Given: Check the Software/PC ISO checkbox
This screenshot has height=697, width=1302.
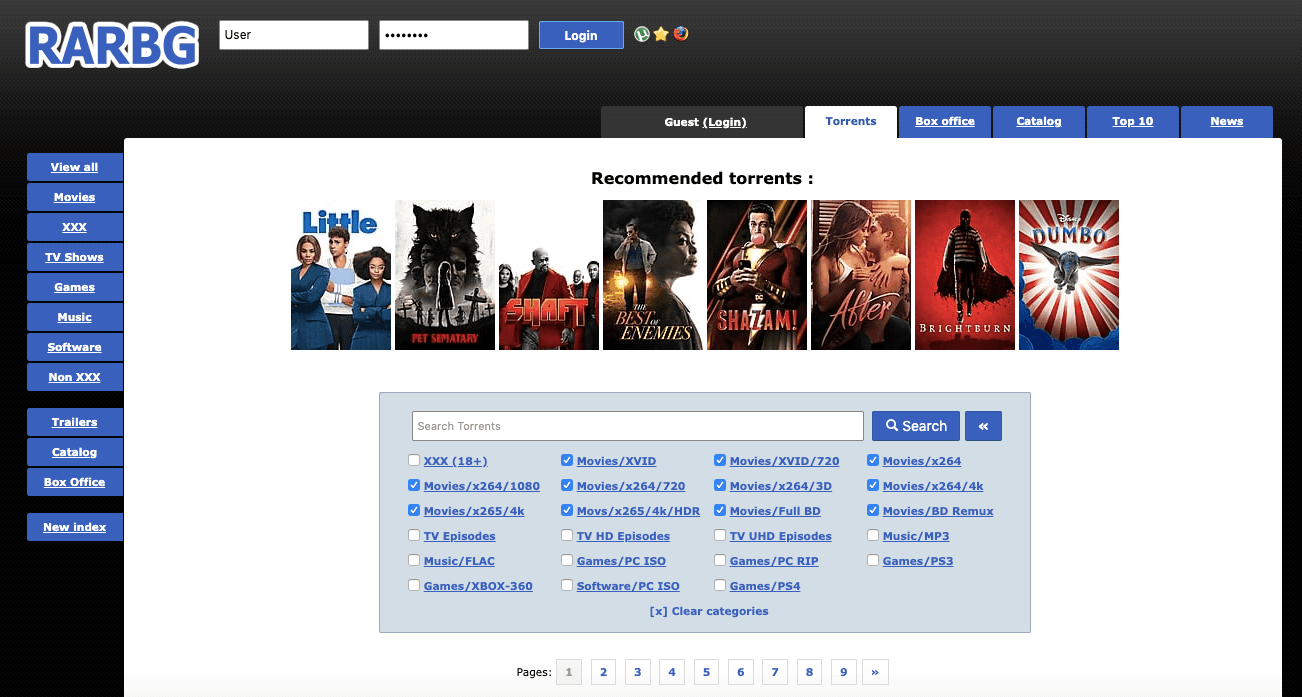Looking at the screenshot, I should 567,586.
